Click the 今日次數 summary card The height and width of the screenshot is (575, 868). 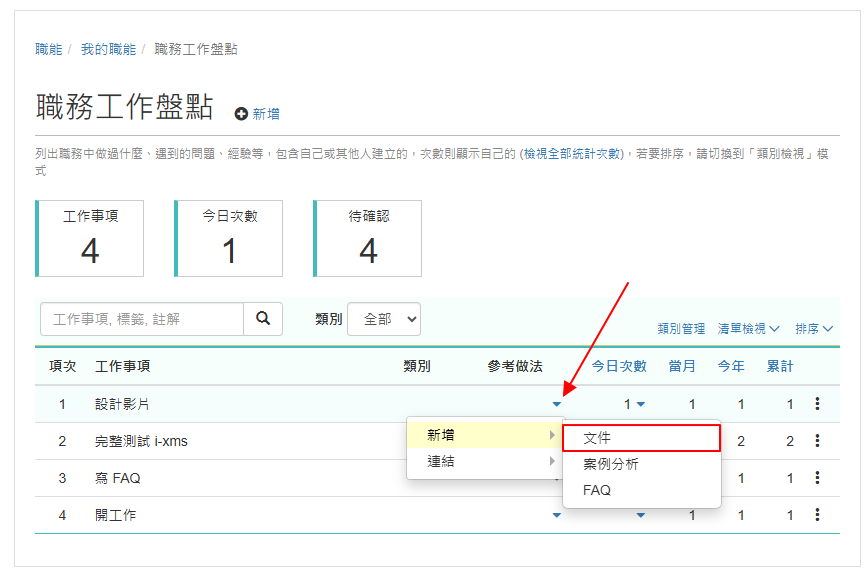tap(229, 239)
